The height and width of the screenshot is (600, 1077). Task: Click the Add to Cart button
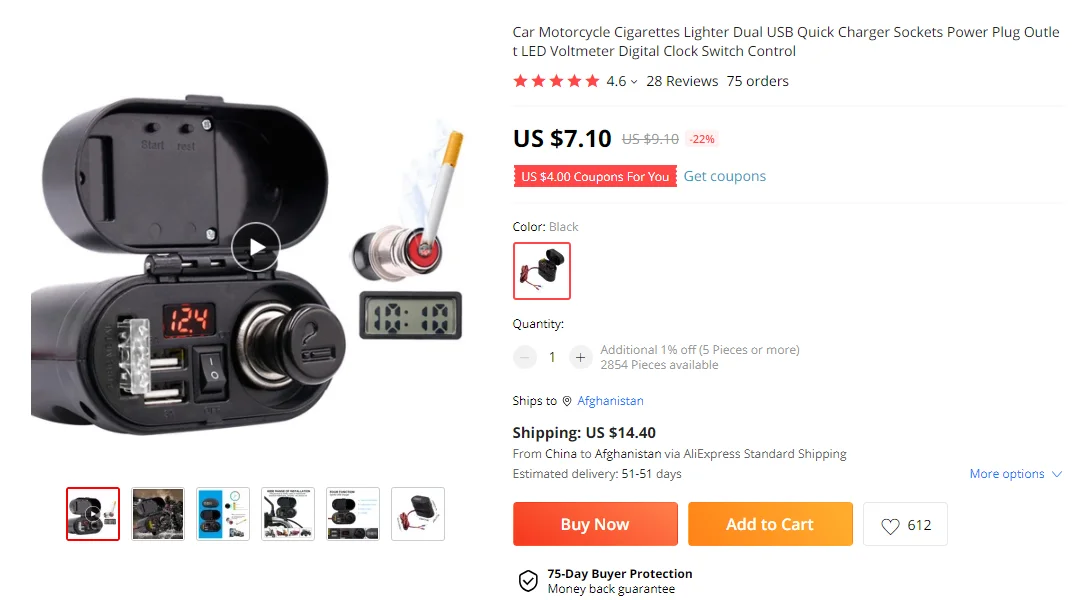coord(770,524)
